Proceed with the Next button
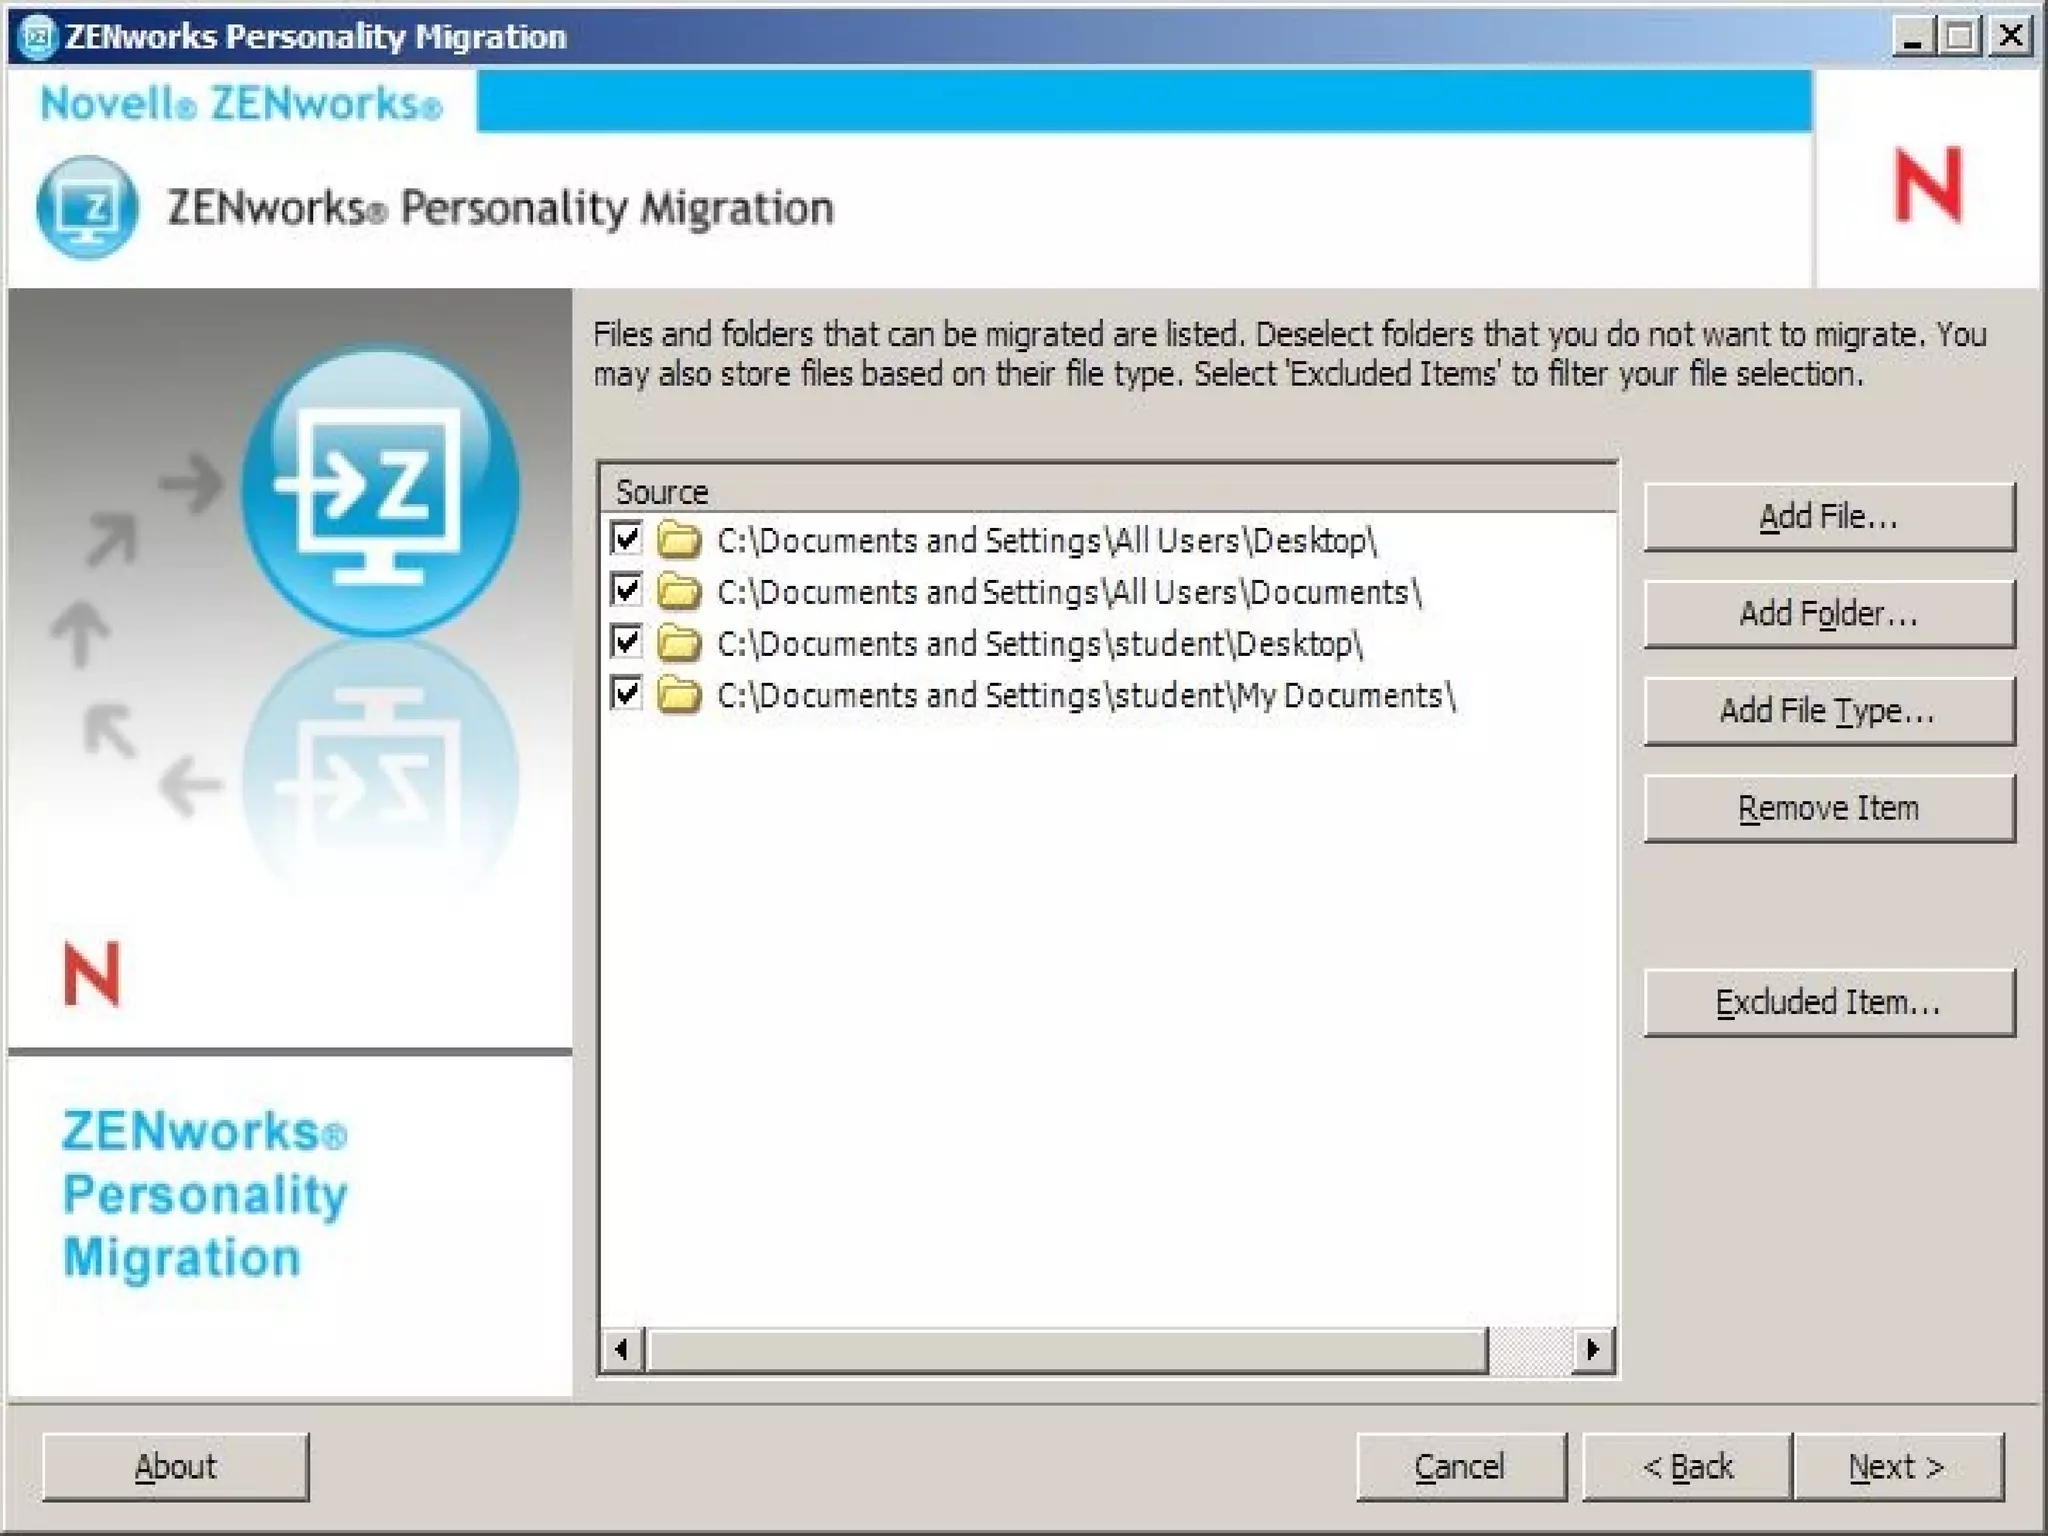 click(x=1897, y=1467)
